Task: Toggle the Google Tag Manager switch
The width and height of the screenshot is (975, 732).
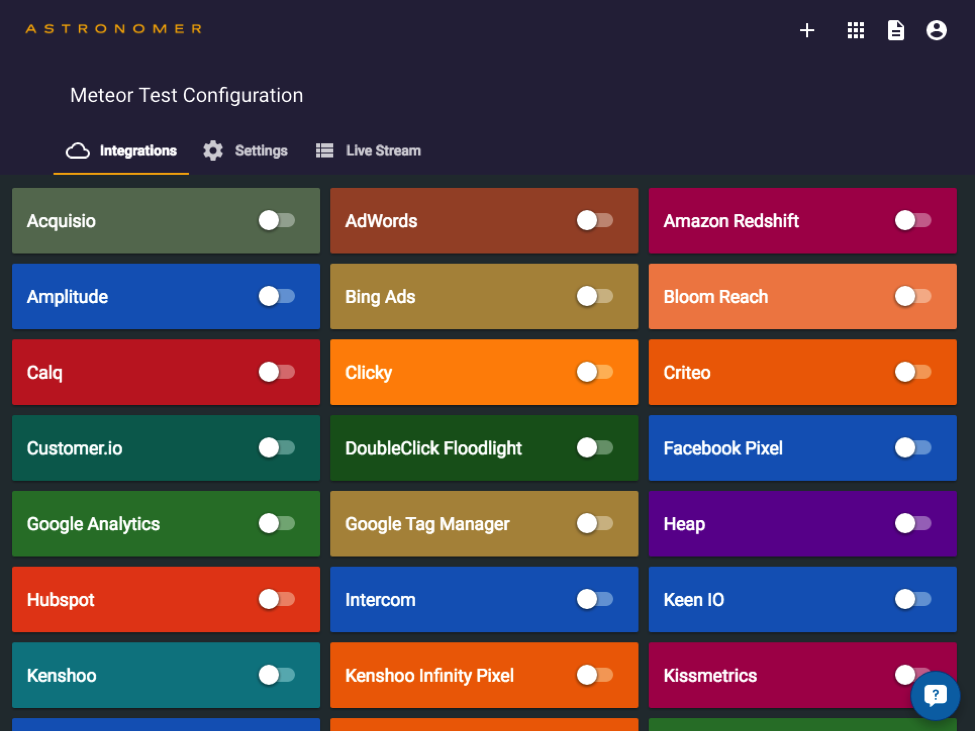Action: tap(595, 523)
